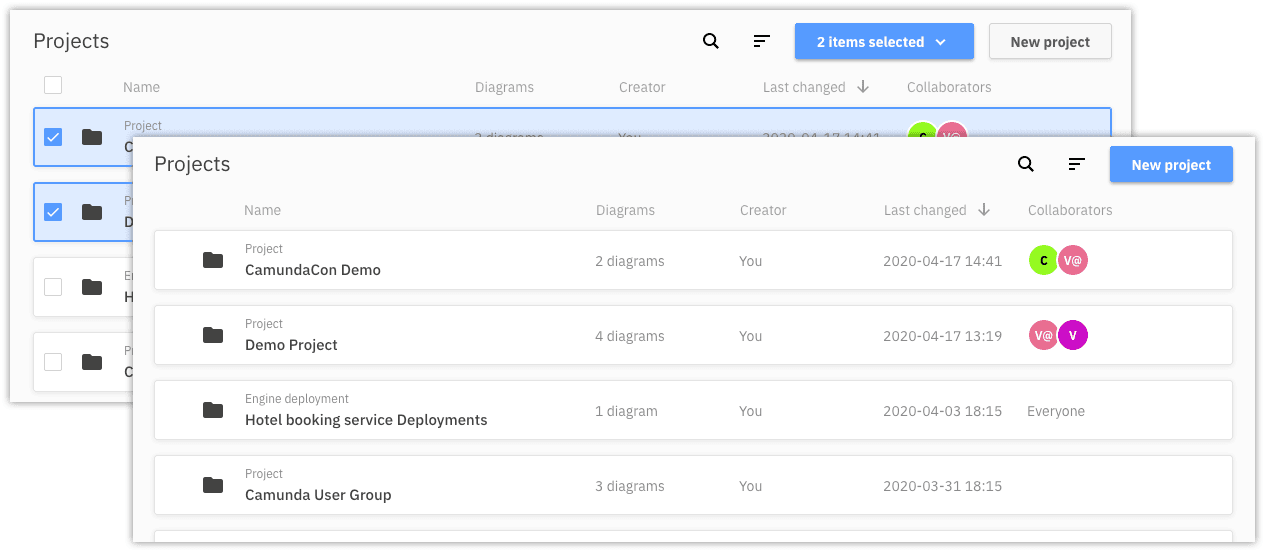The height and width of the screenshot is (552, 1265).
Task: Click Collaborators column header in back window
Action: pos(949,87)
